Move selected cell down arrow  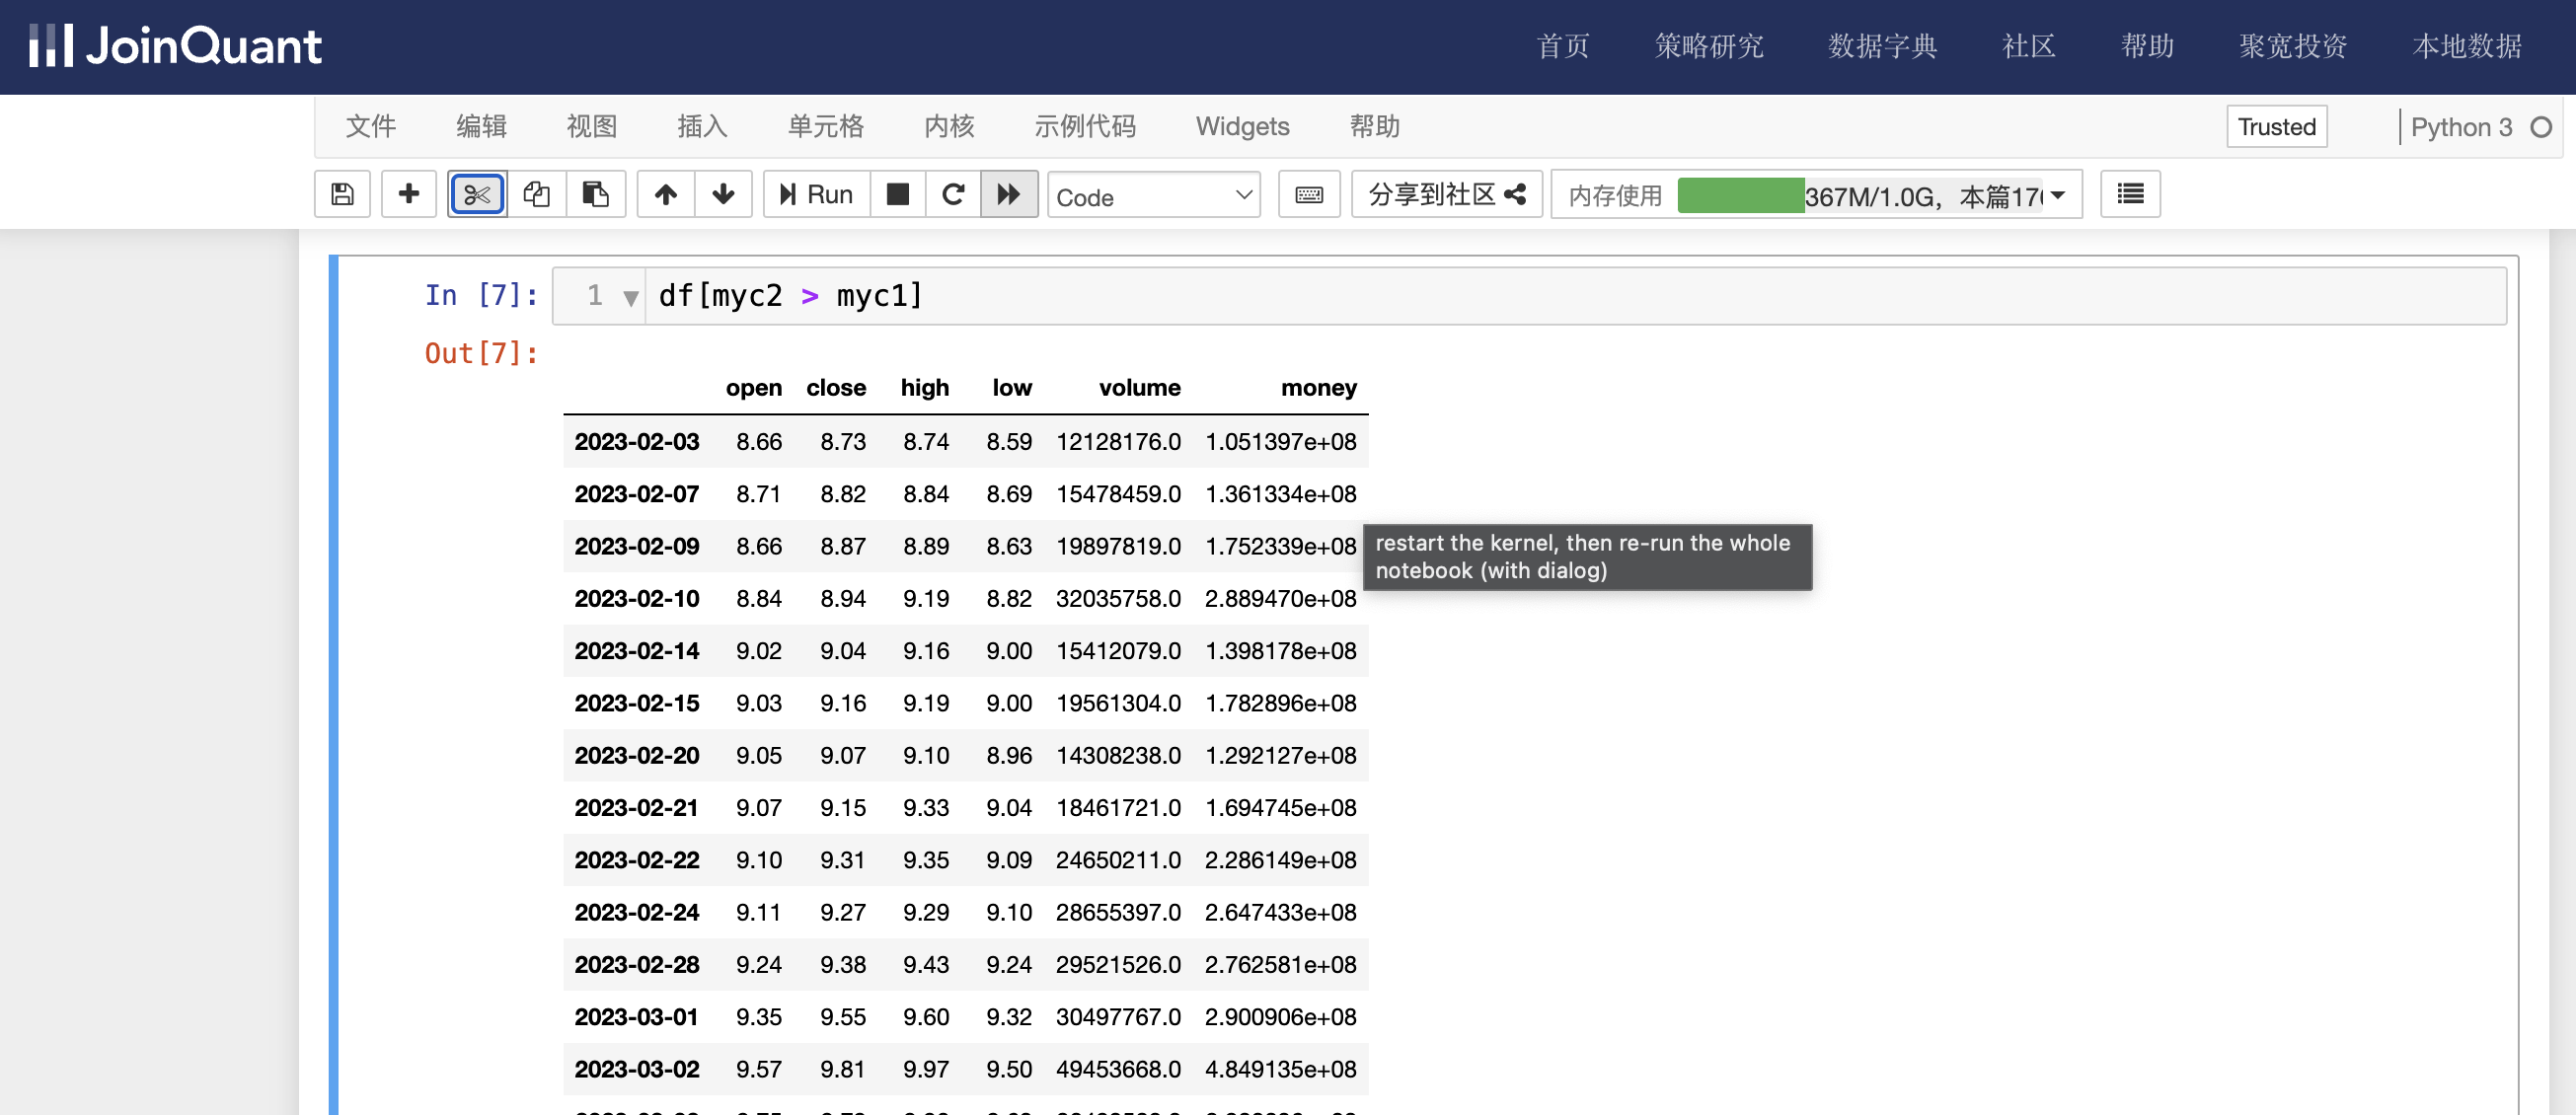click(x=723, y=194)
